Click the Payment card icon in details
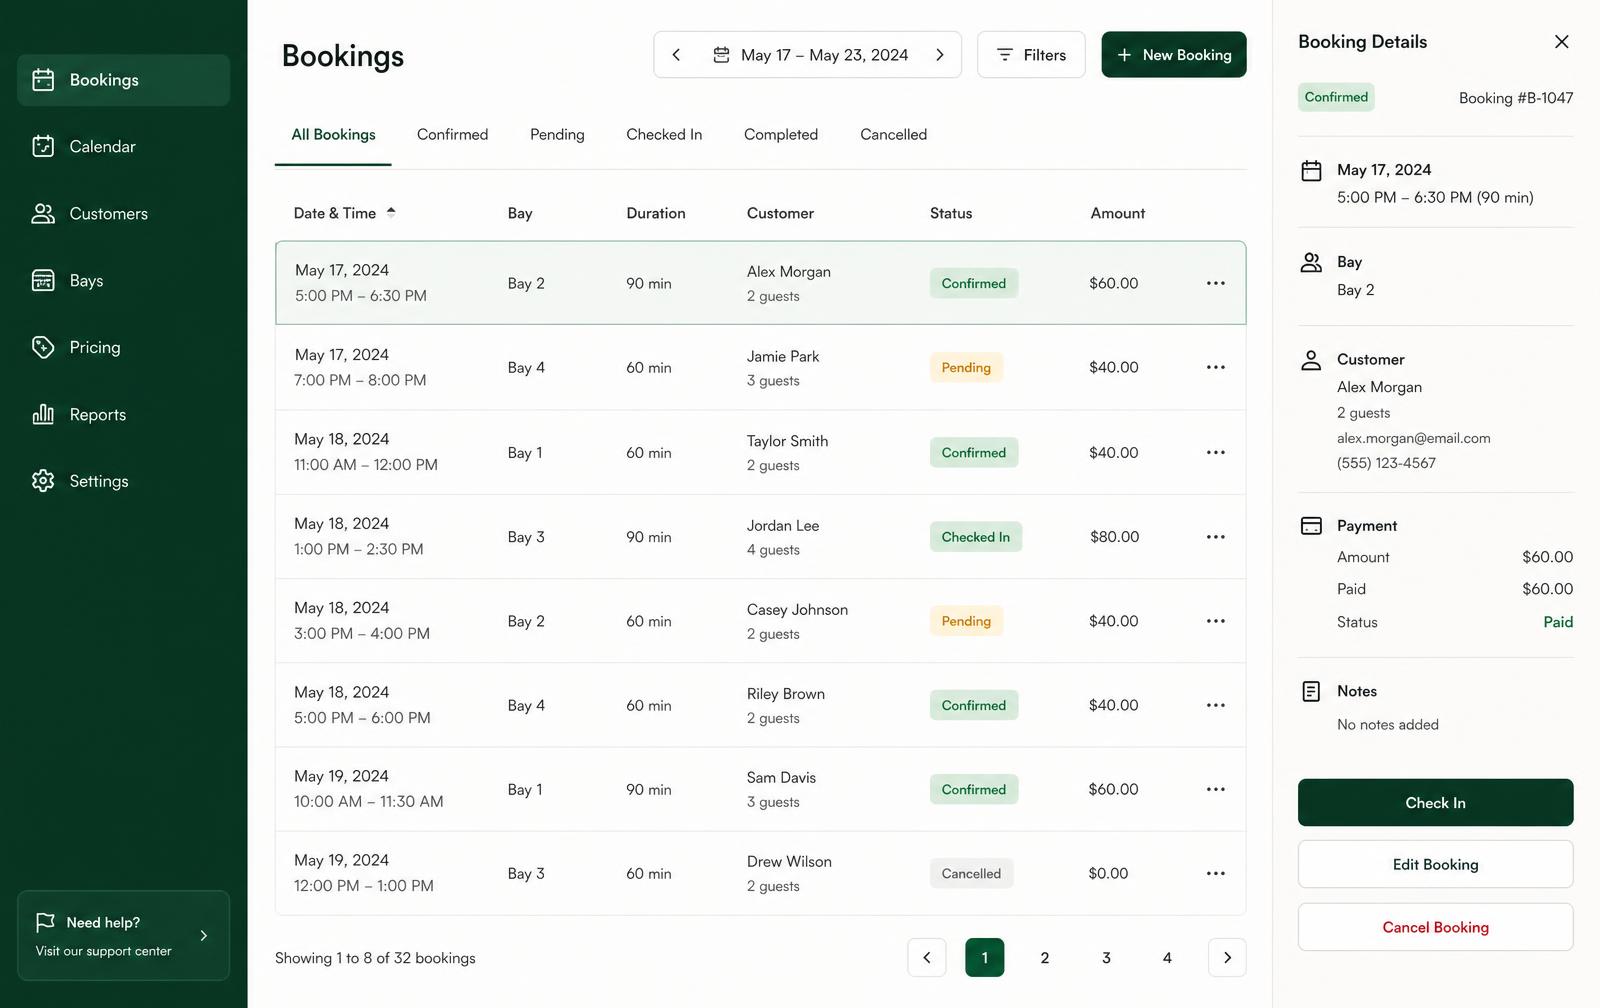The width and height of the screenshot is (1600, 1008). 1311,526
